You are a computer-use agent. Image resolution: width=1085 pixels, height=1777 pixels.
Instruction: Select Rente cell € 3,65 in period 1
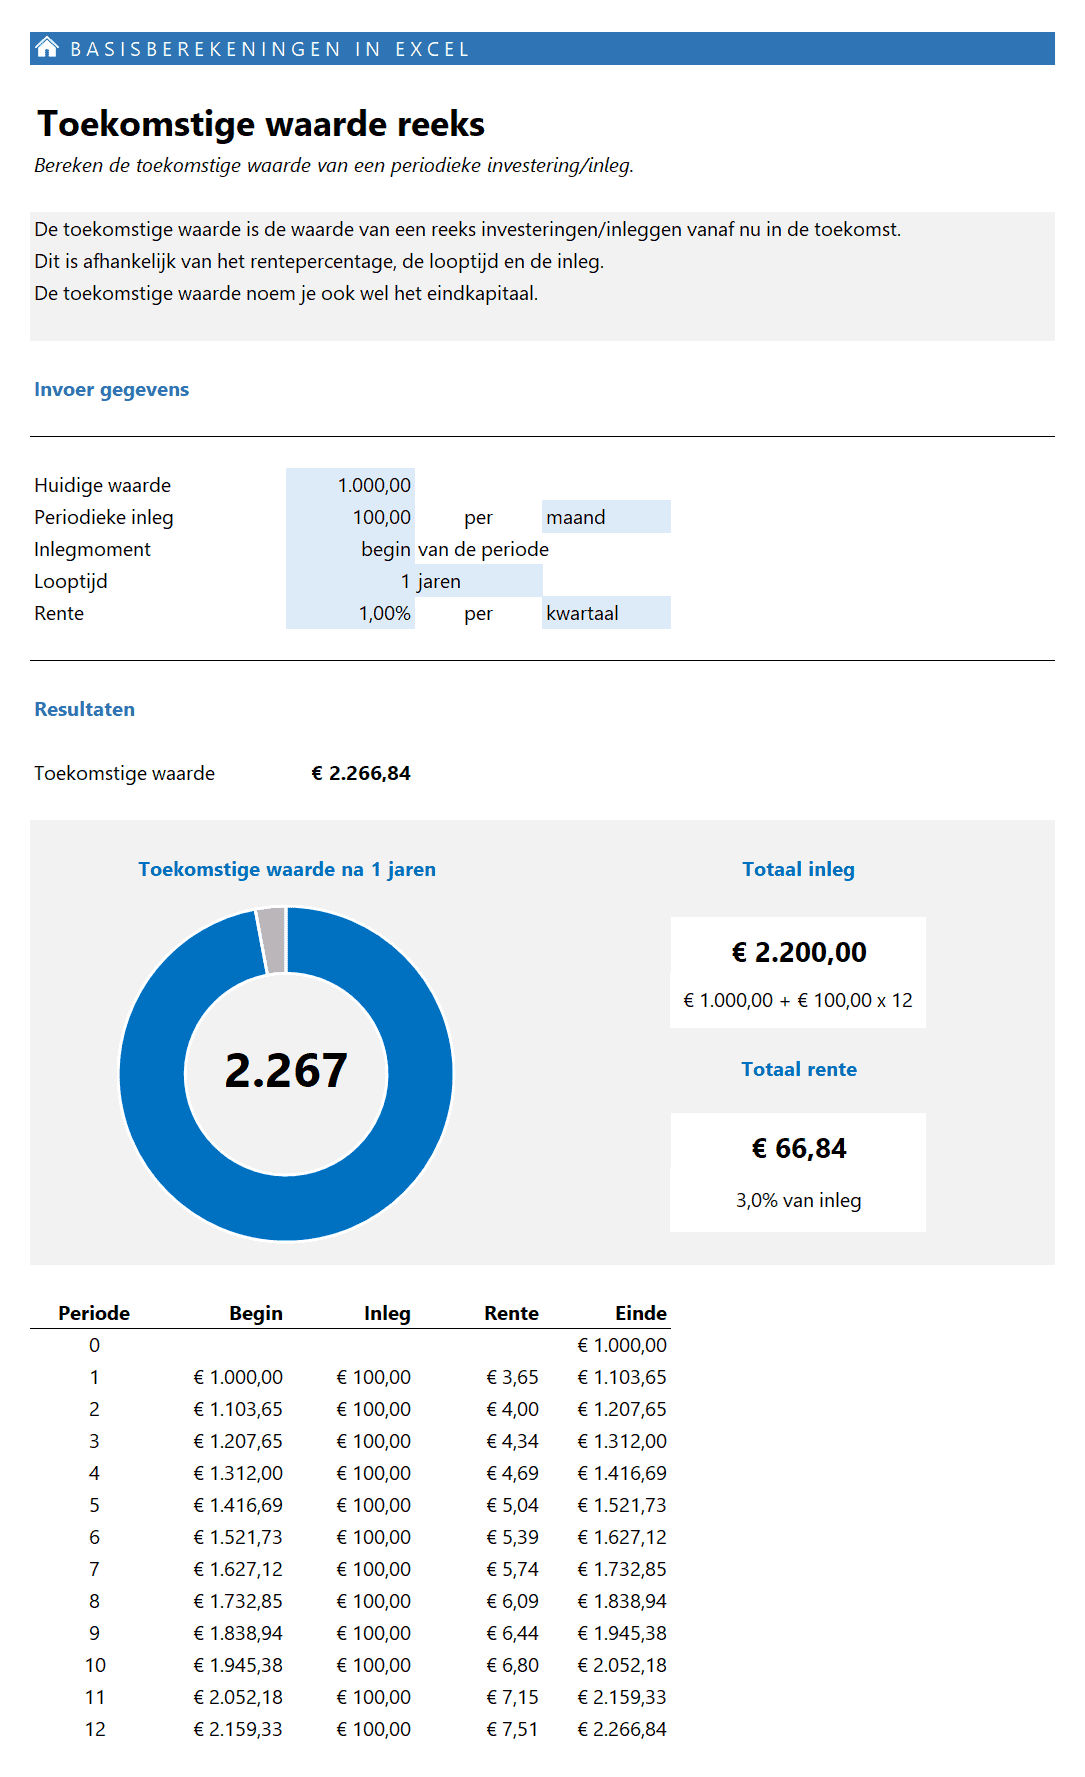pos(512,1377)
